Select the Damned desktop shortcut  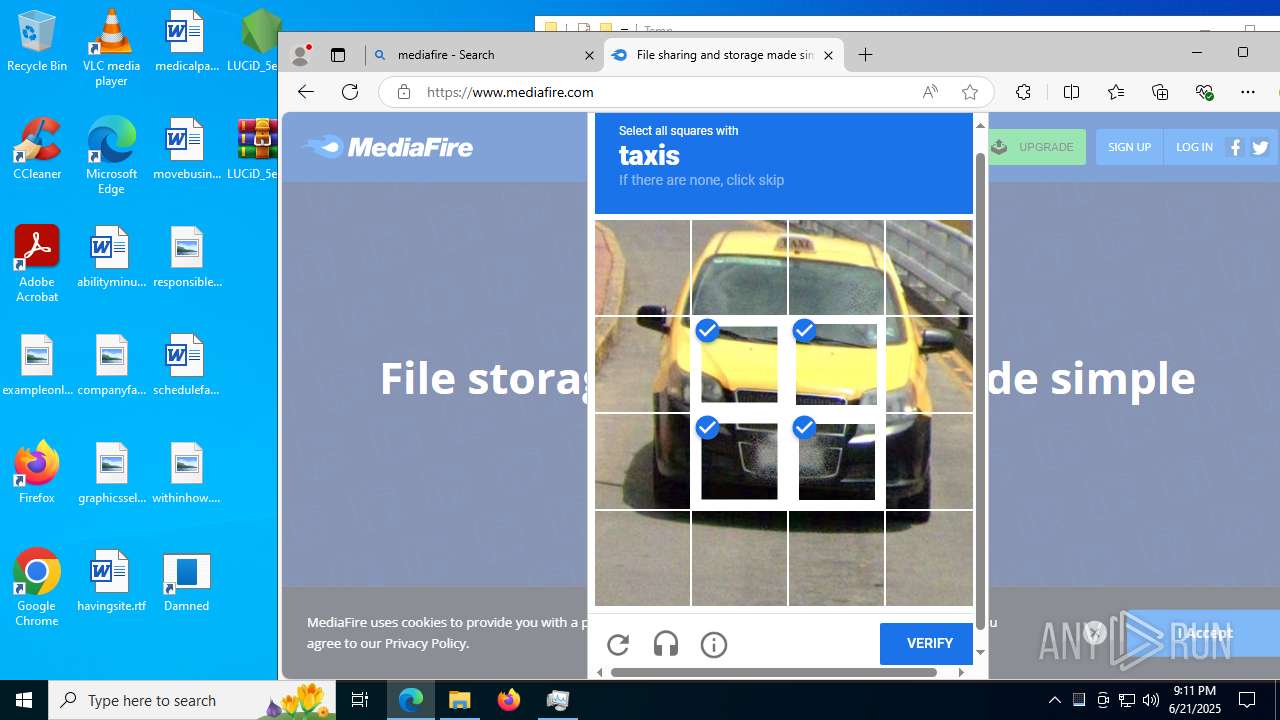186,581
